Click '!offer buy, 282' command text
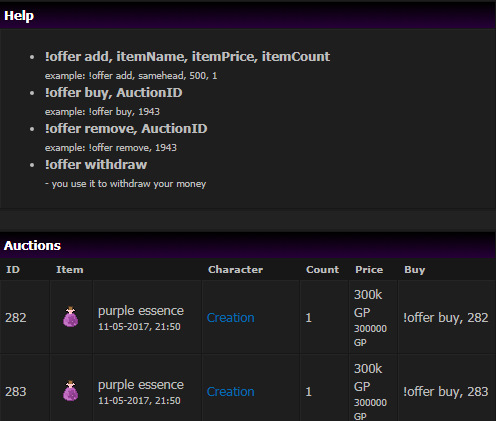This screenshot has width=496, height=421. (446, 318)
